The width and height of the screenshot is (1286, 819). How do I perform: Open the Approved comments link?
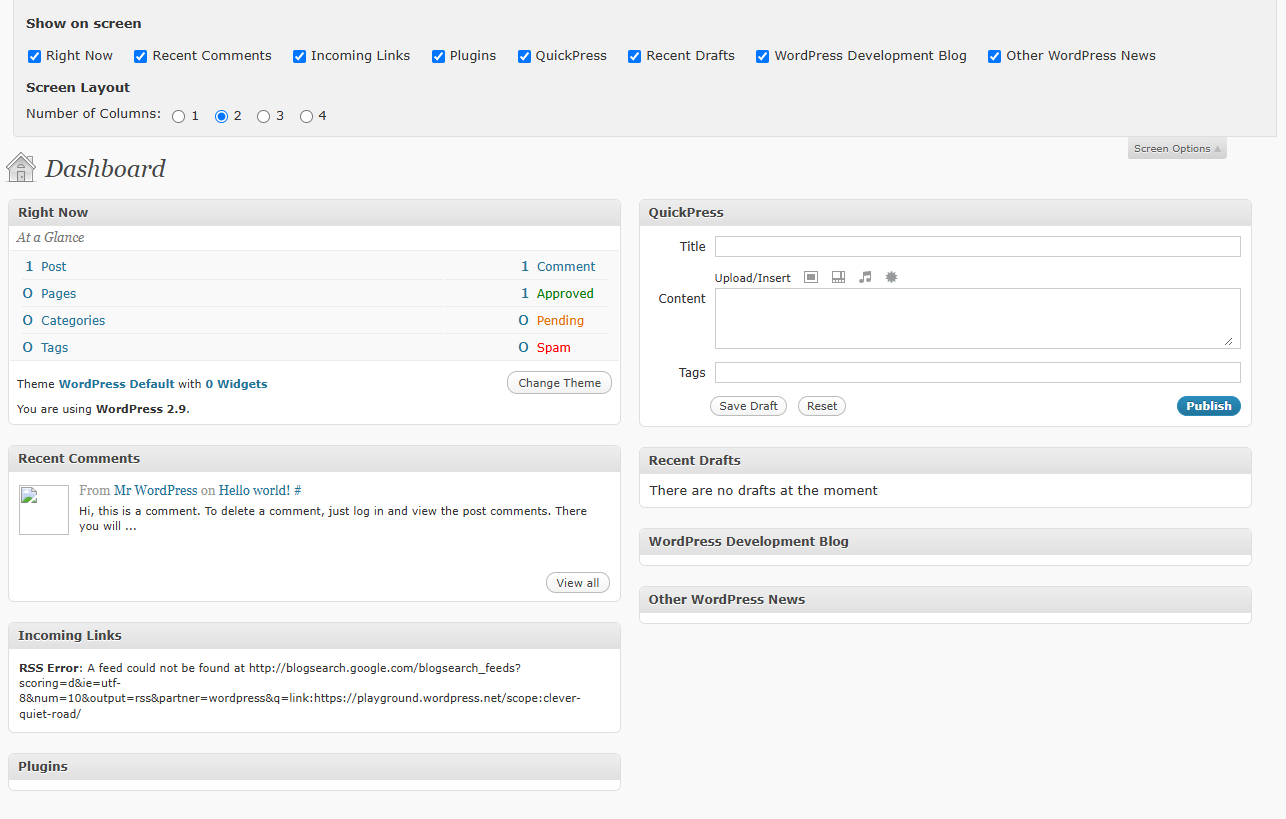tap(565, 294)
